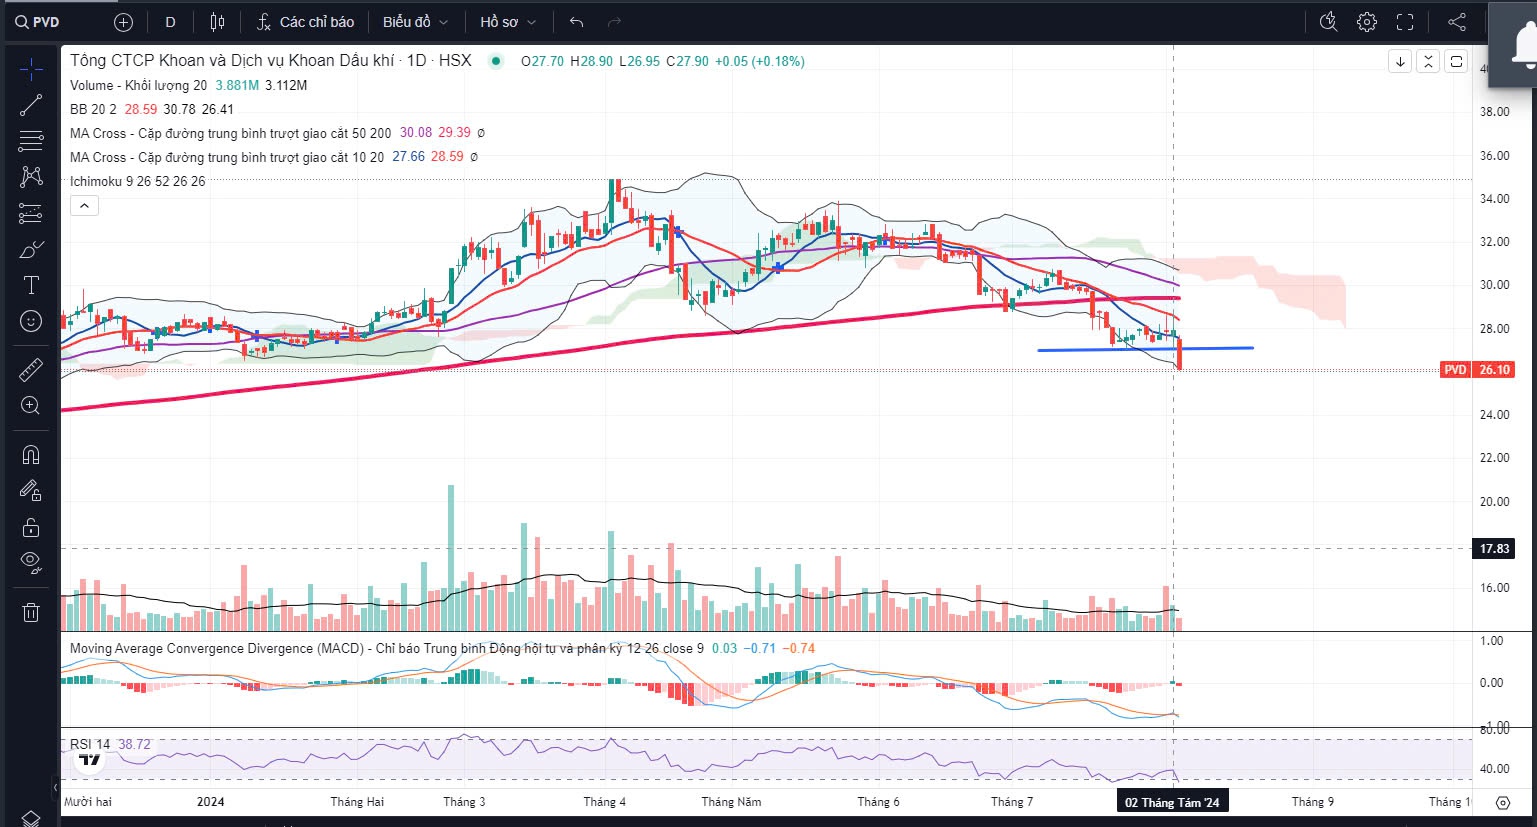
Task: Click the PVD 26.10 price label
Action: coord(1477,370)
